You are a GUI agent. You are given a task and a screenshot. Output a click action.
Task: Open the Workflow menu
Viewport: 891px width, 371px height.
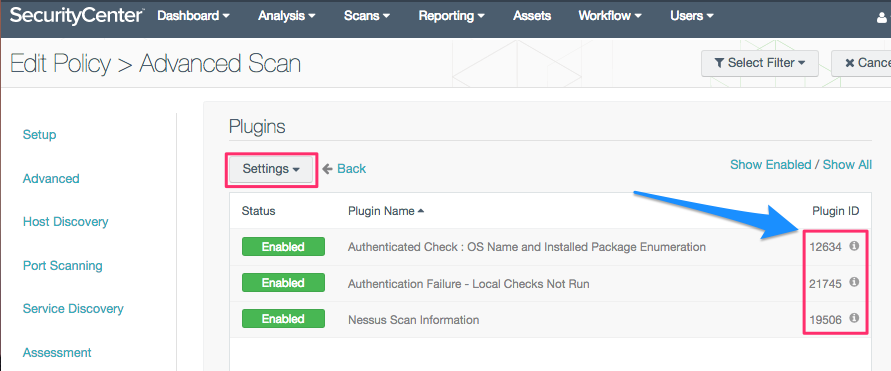click(610, 16)
